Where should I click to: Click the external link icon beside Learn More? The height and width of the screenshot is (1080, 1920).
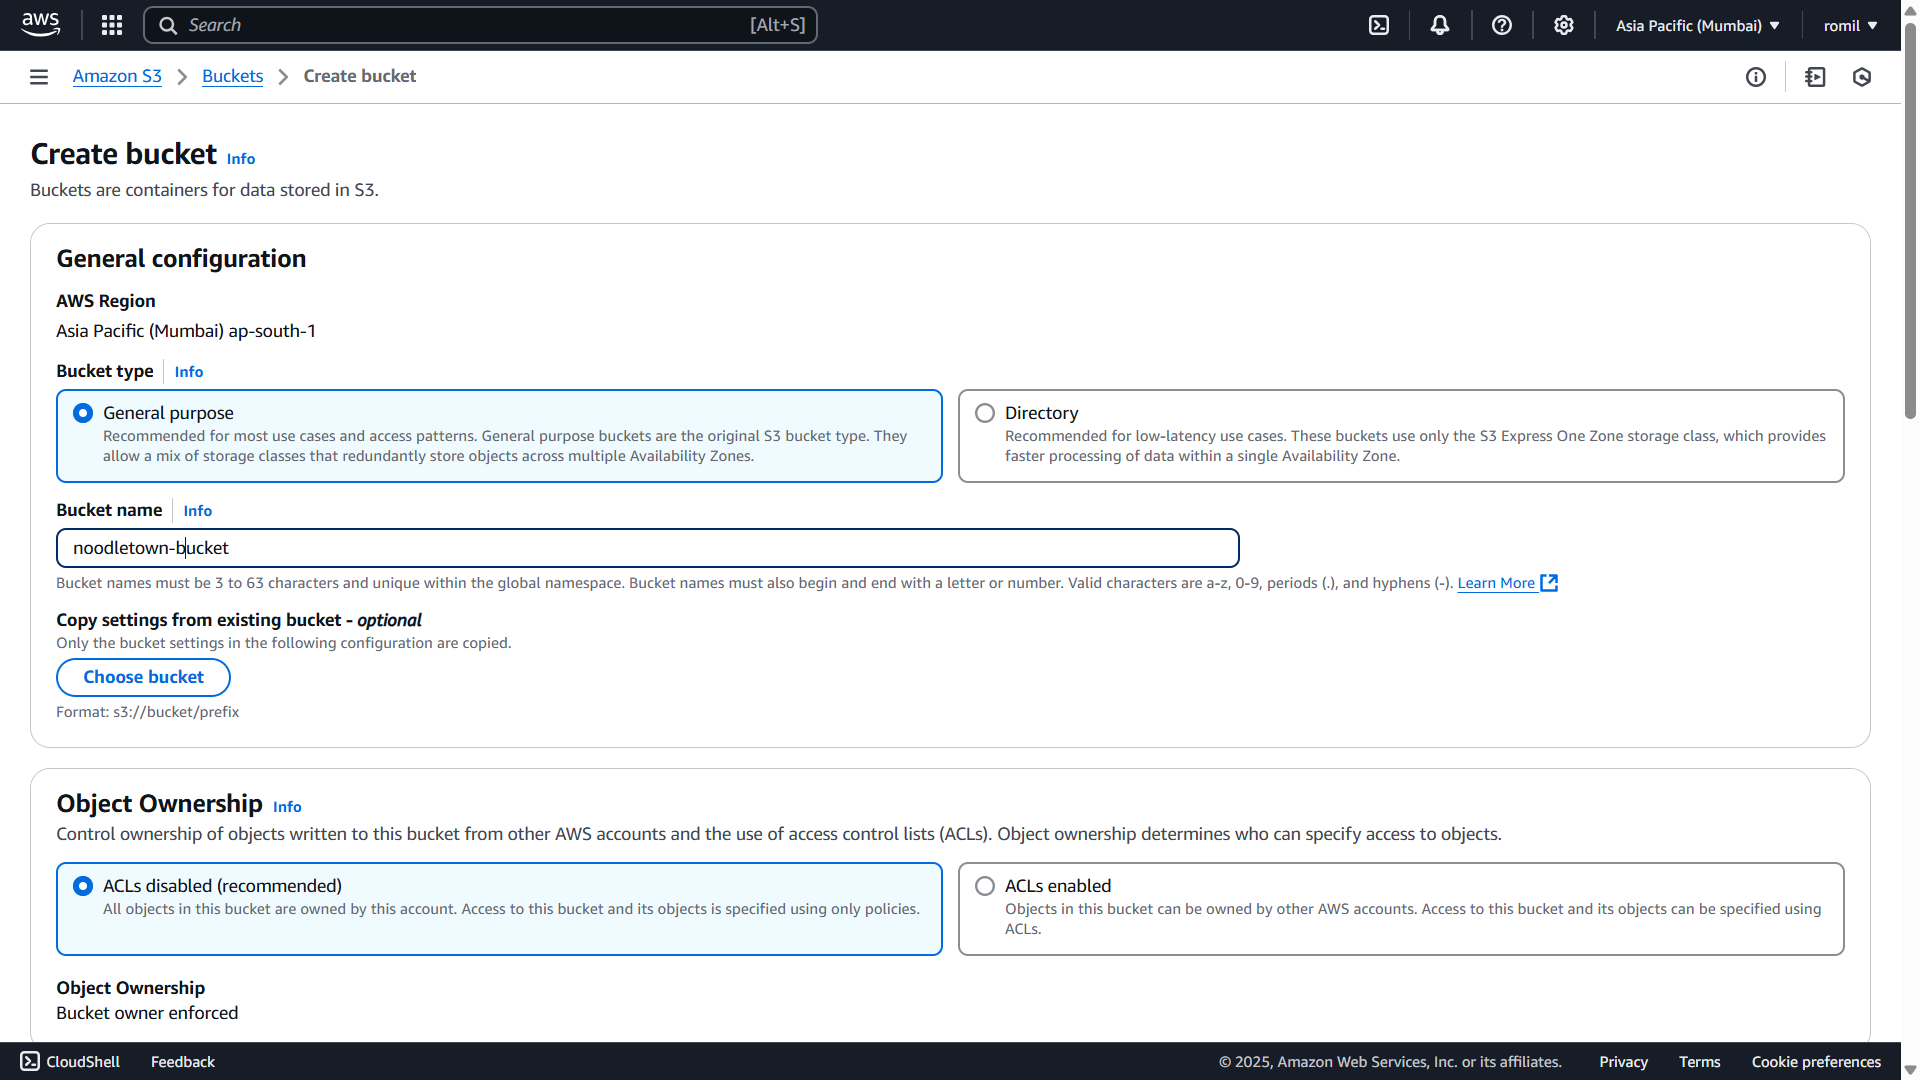[1549, 583]
